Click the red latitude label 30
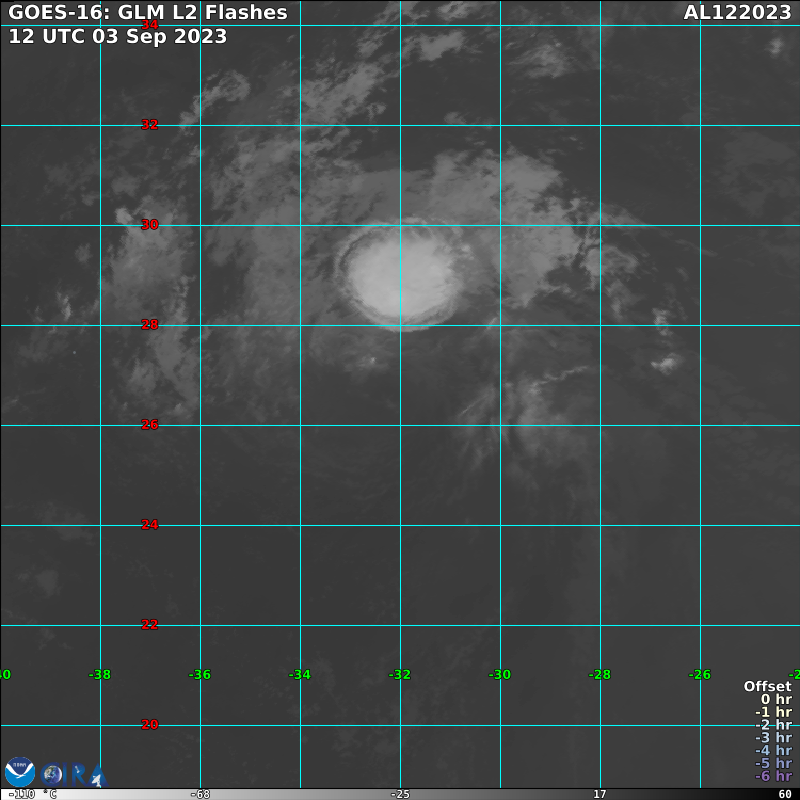Screen dimensions: 800x800 click(x=150, y=225)
